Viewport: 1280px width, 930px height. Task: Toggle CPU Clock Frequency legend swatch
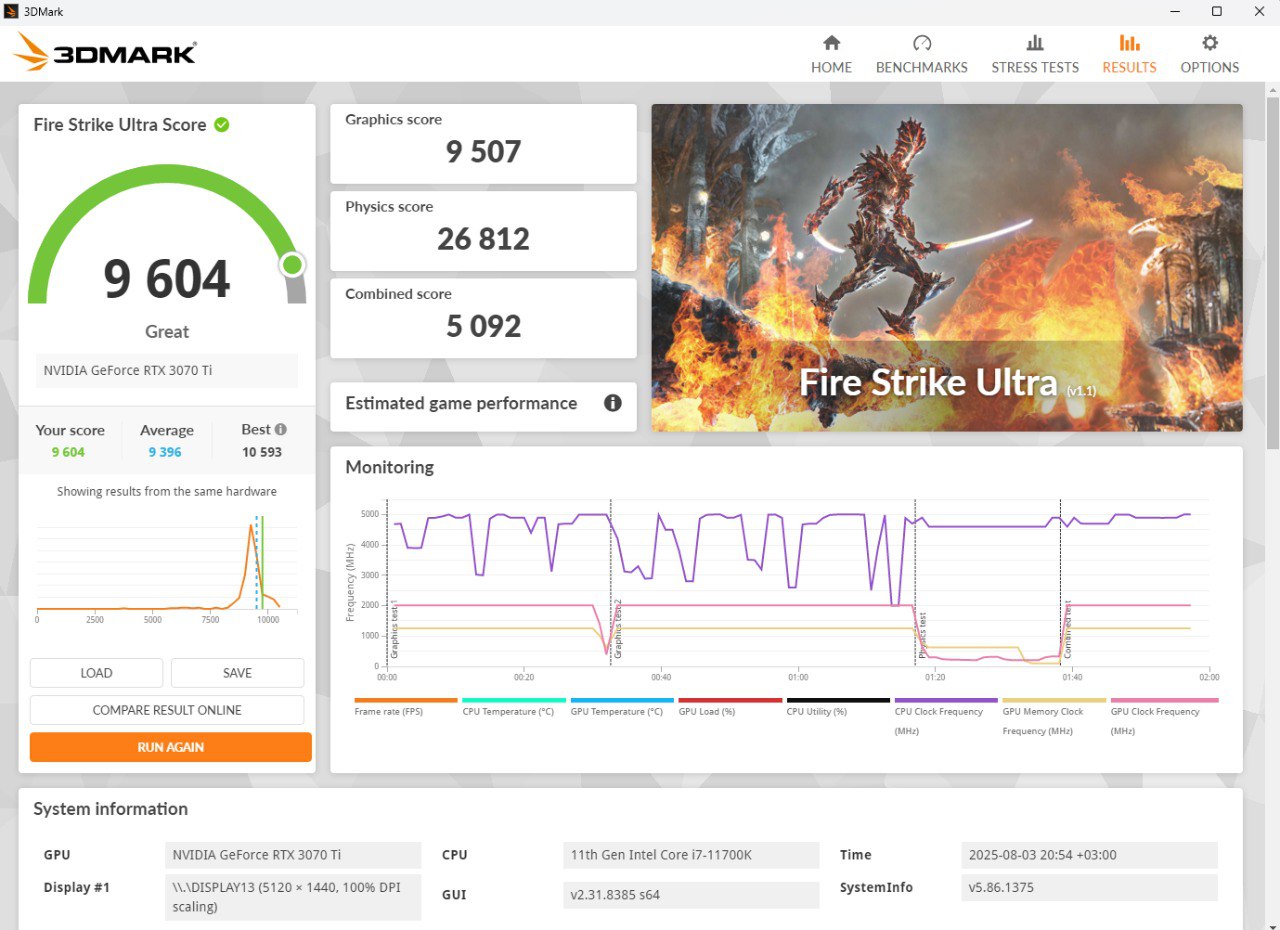(x=946, y=700)
